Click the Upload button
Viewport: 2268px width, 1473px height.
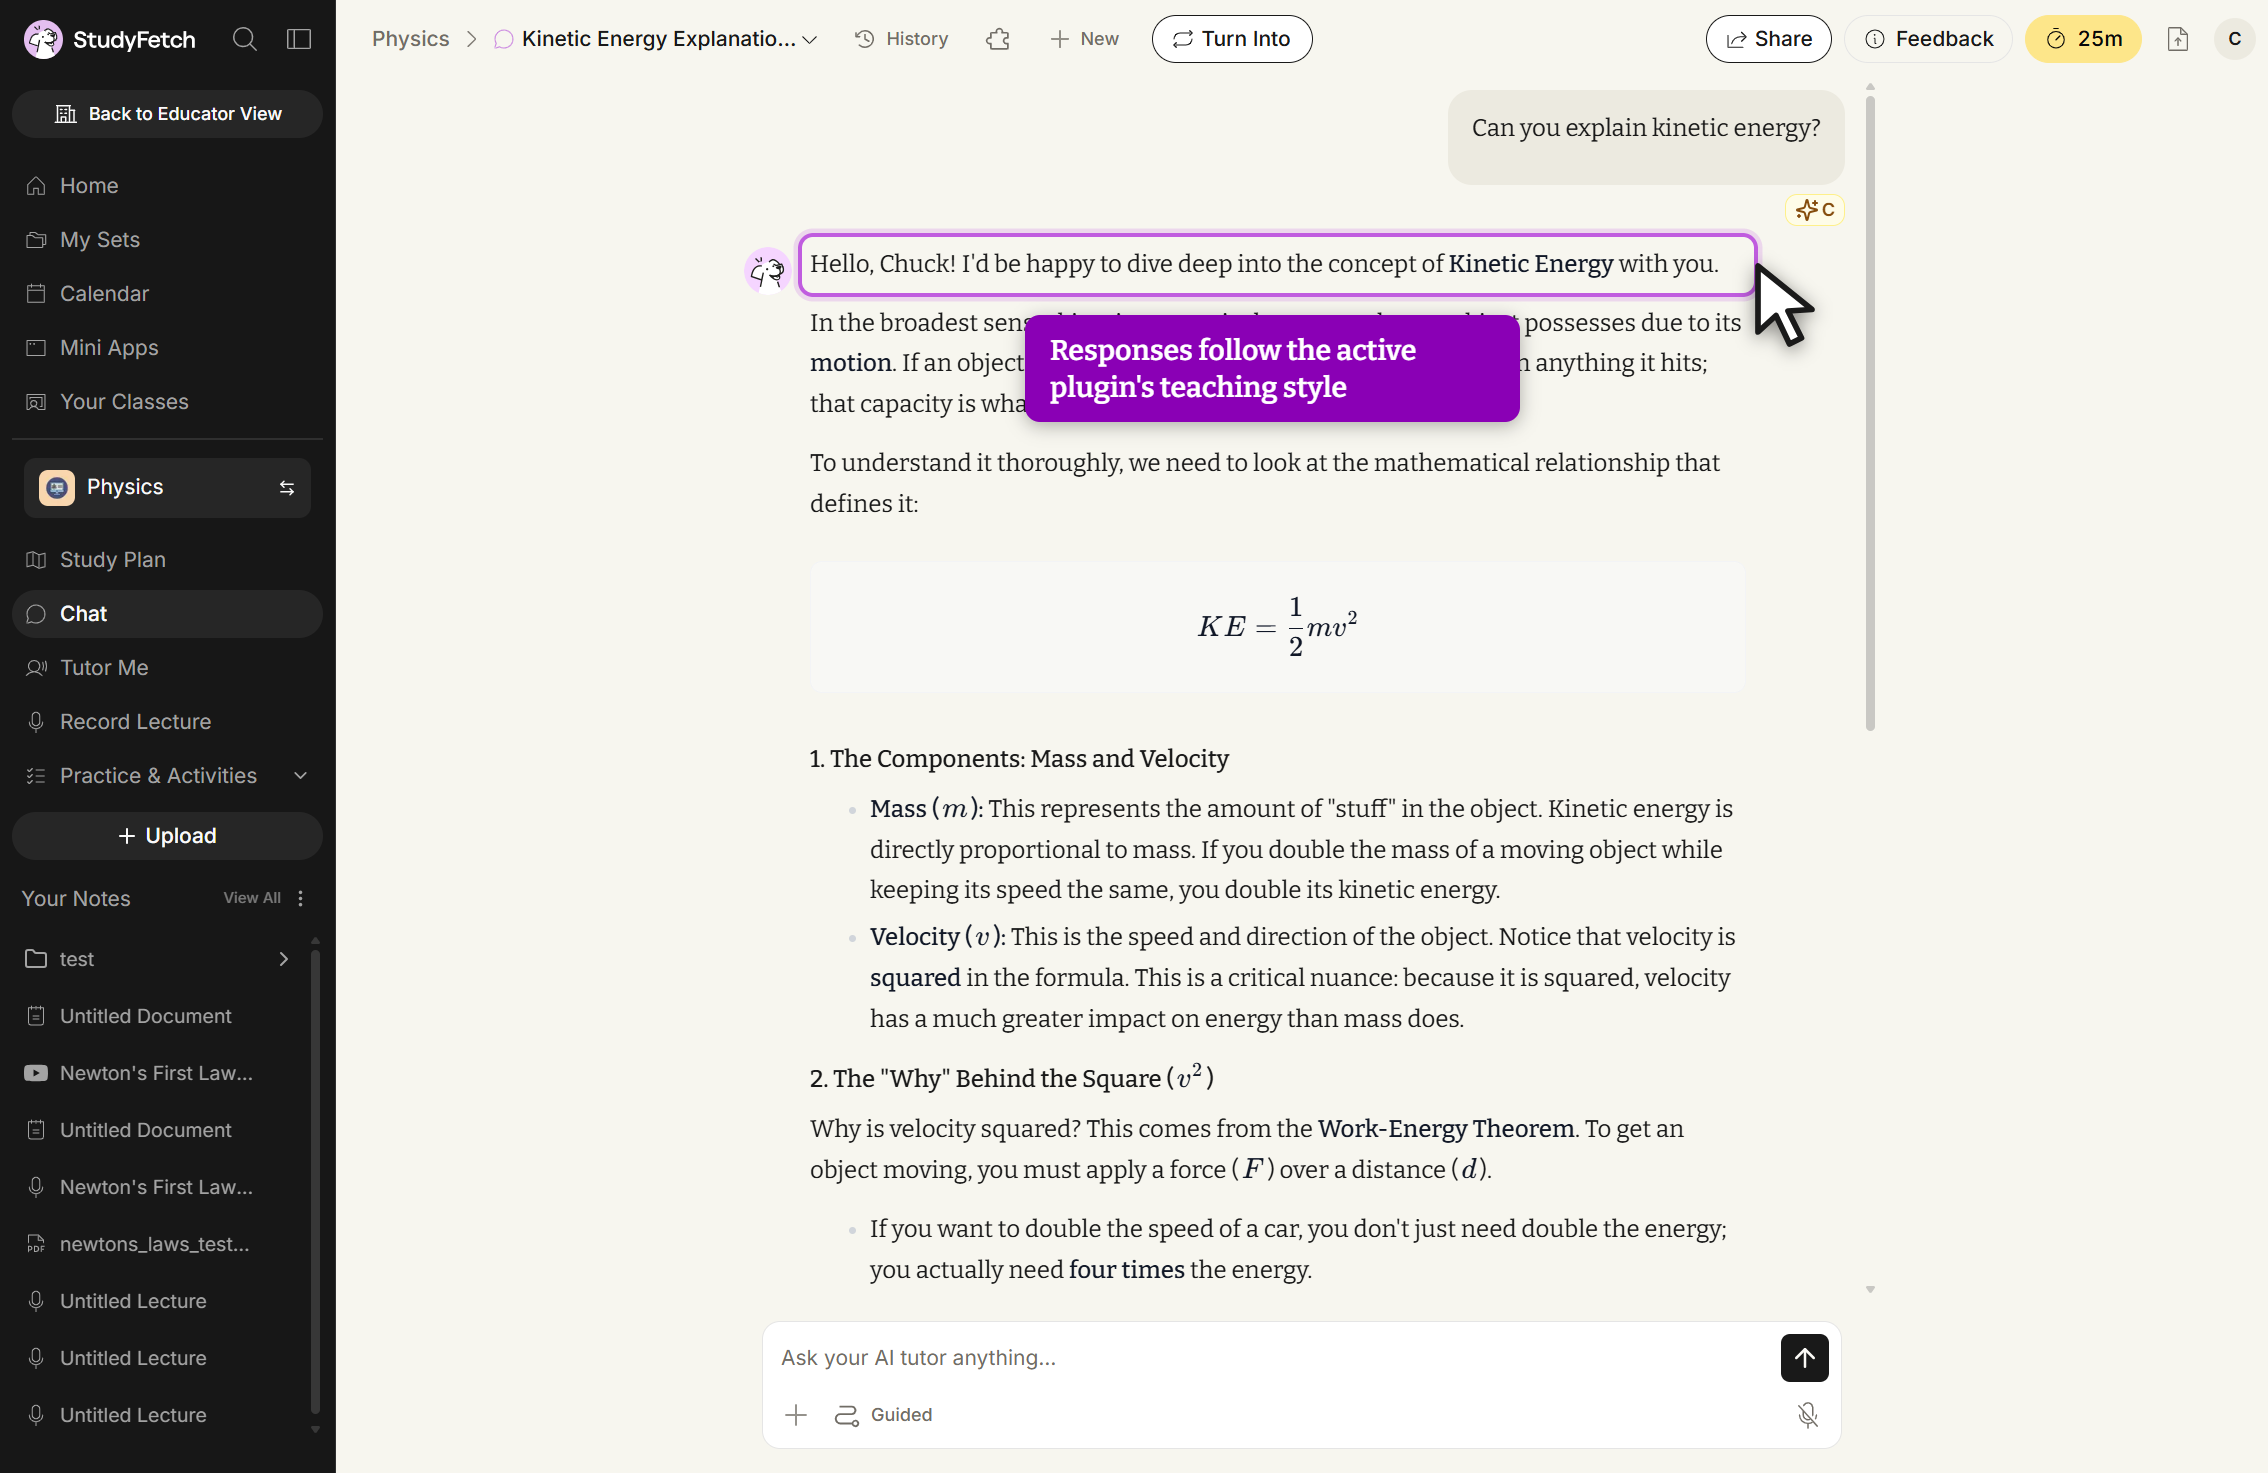(167, 836)
